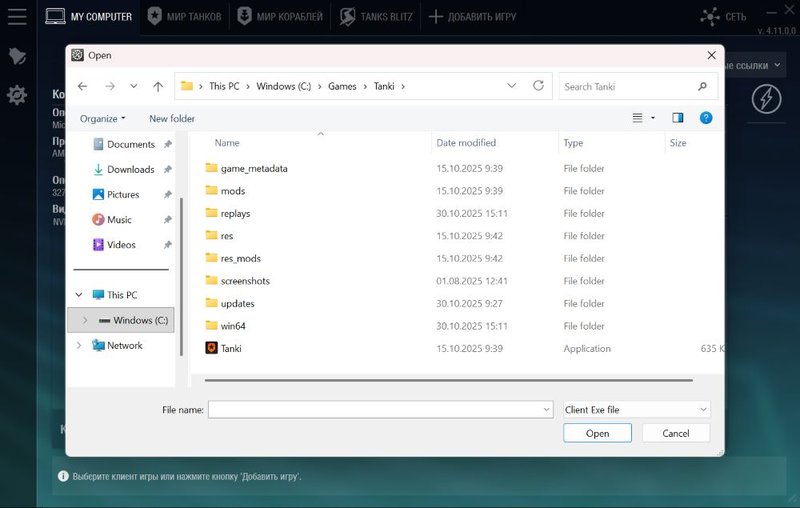Click the lightning bolt boost icon
The width and height of the screenshot is (800, 508).
[767, 99]
